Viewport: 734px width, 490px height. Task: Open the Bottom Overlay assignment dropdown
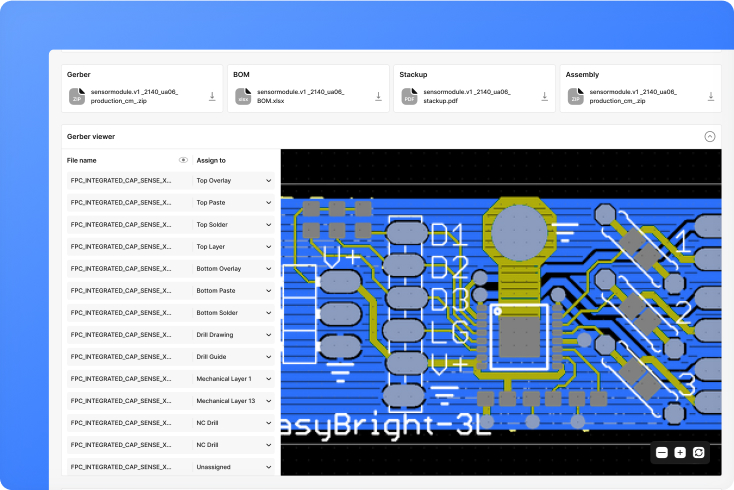tap(233, 269)
